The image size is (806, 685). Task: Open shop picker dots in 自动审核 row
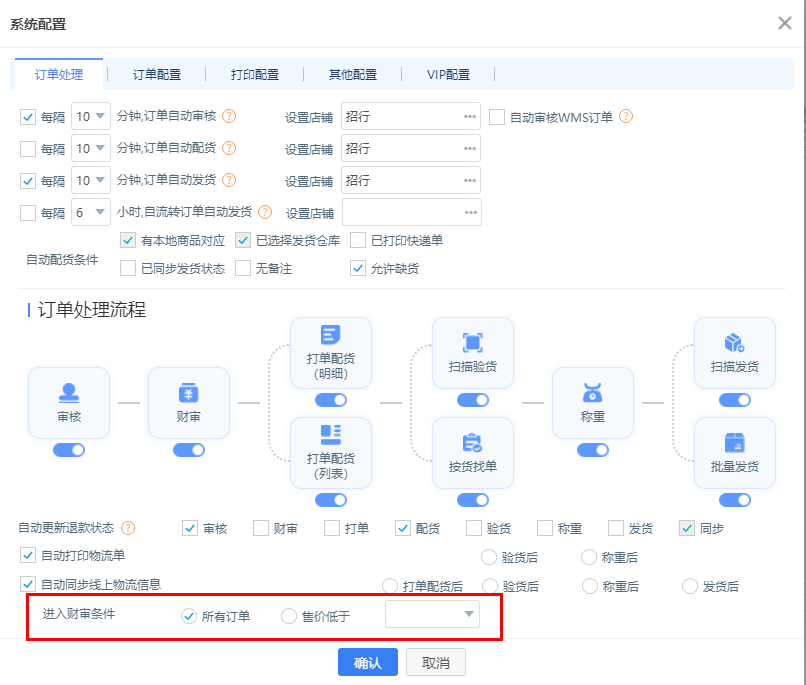470,117
